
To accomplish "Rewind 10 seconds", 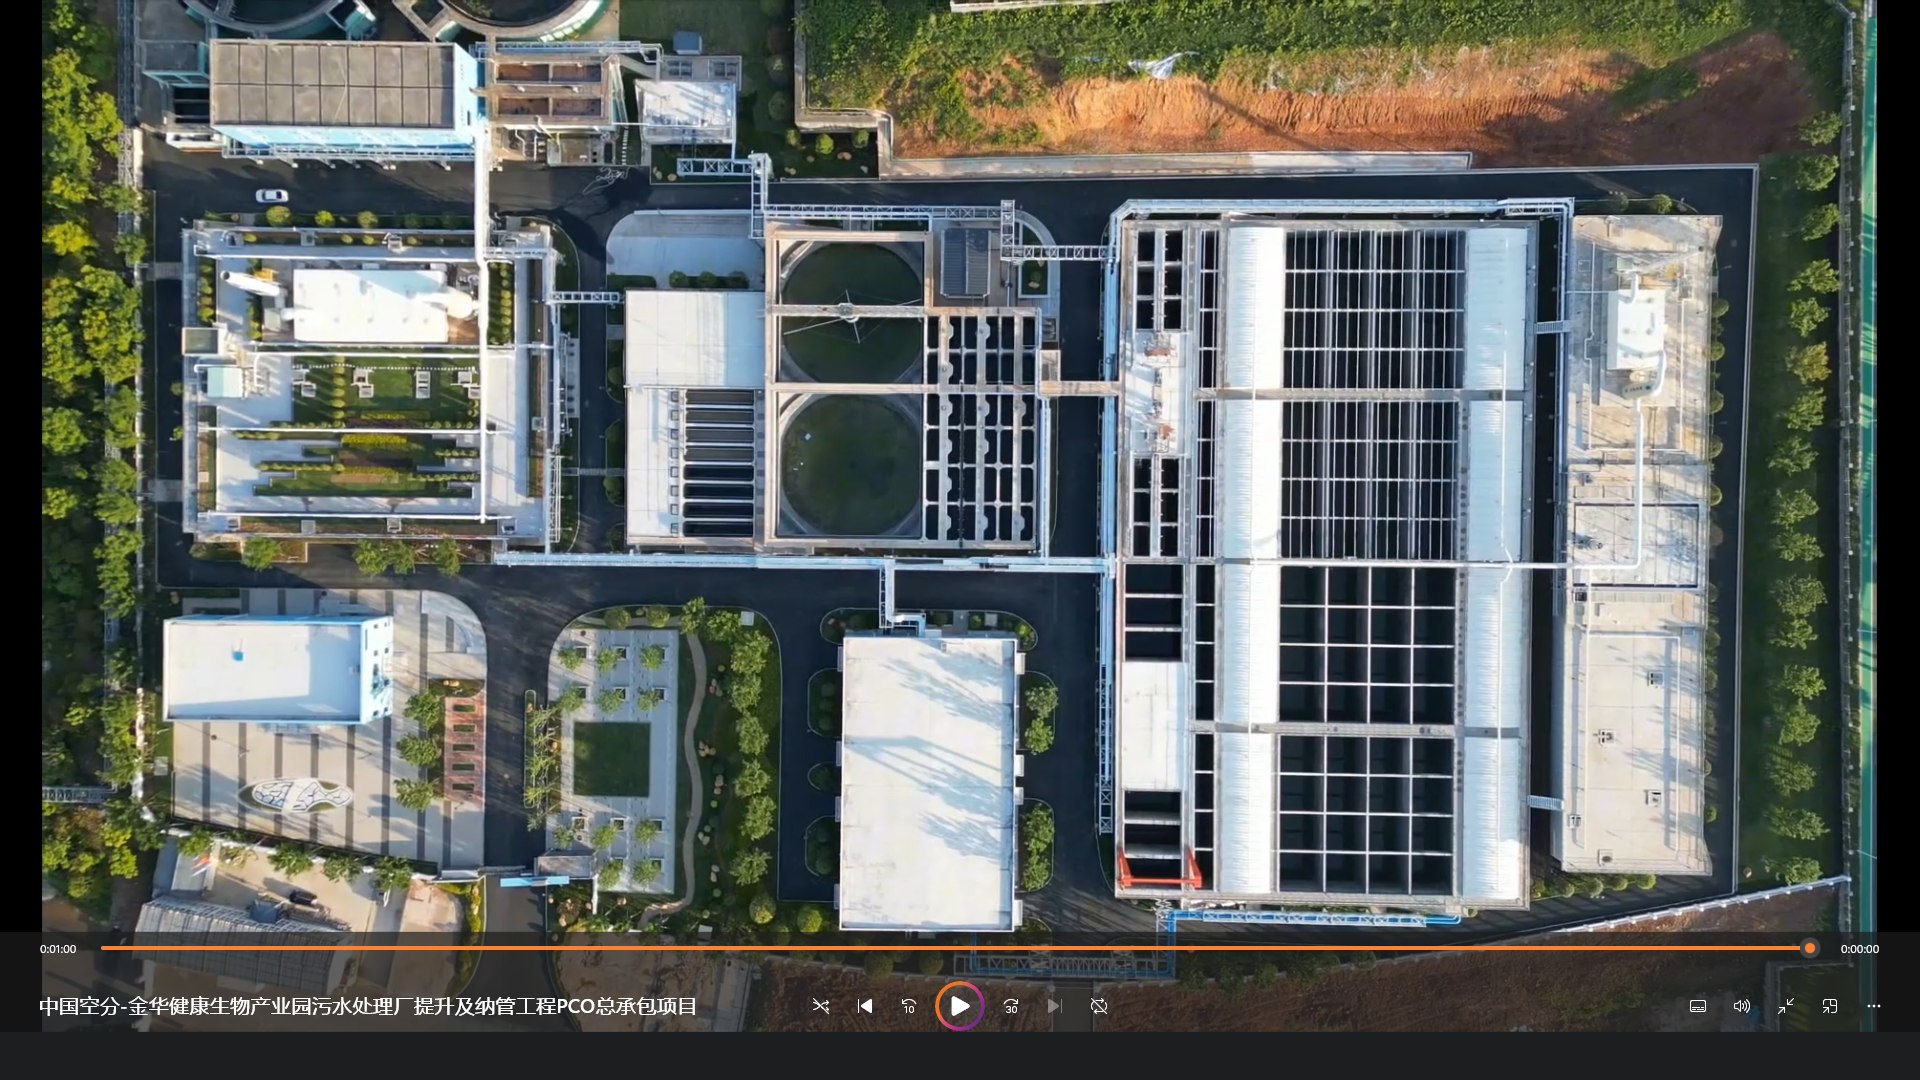I will pos(909,1006).
